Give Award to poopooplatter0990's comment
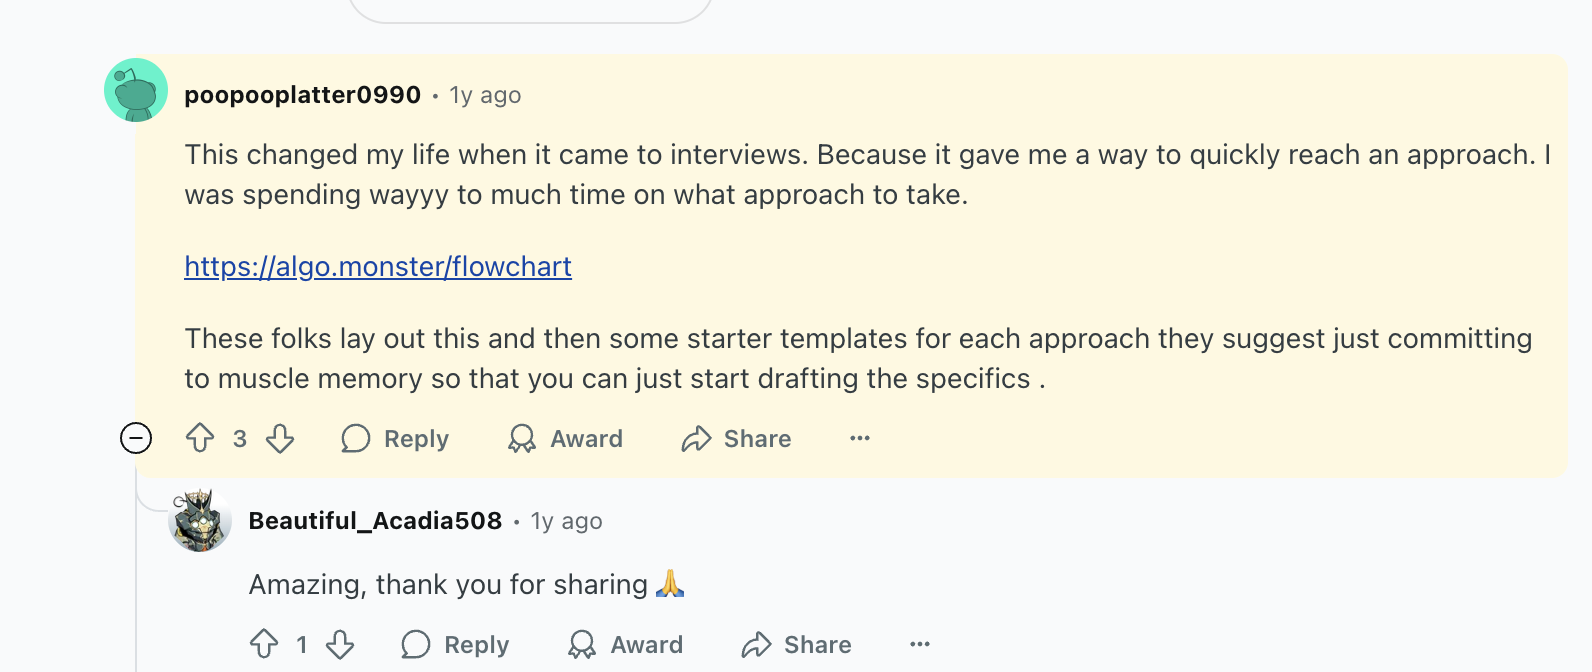 point(565,438)
